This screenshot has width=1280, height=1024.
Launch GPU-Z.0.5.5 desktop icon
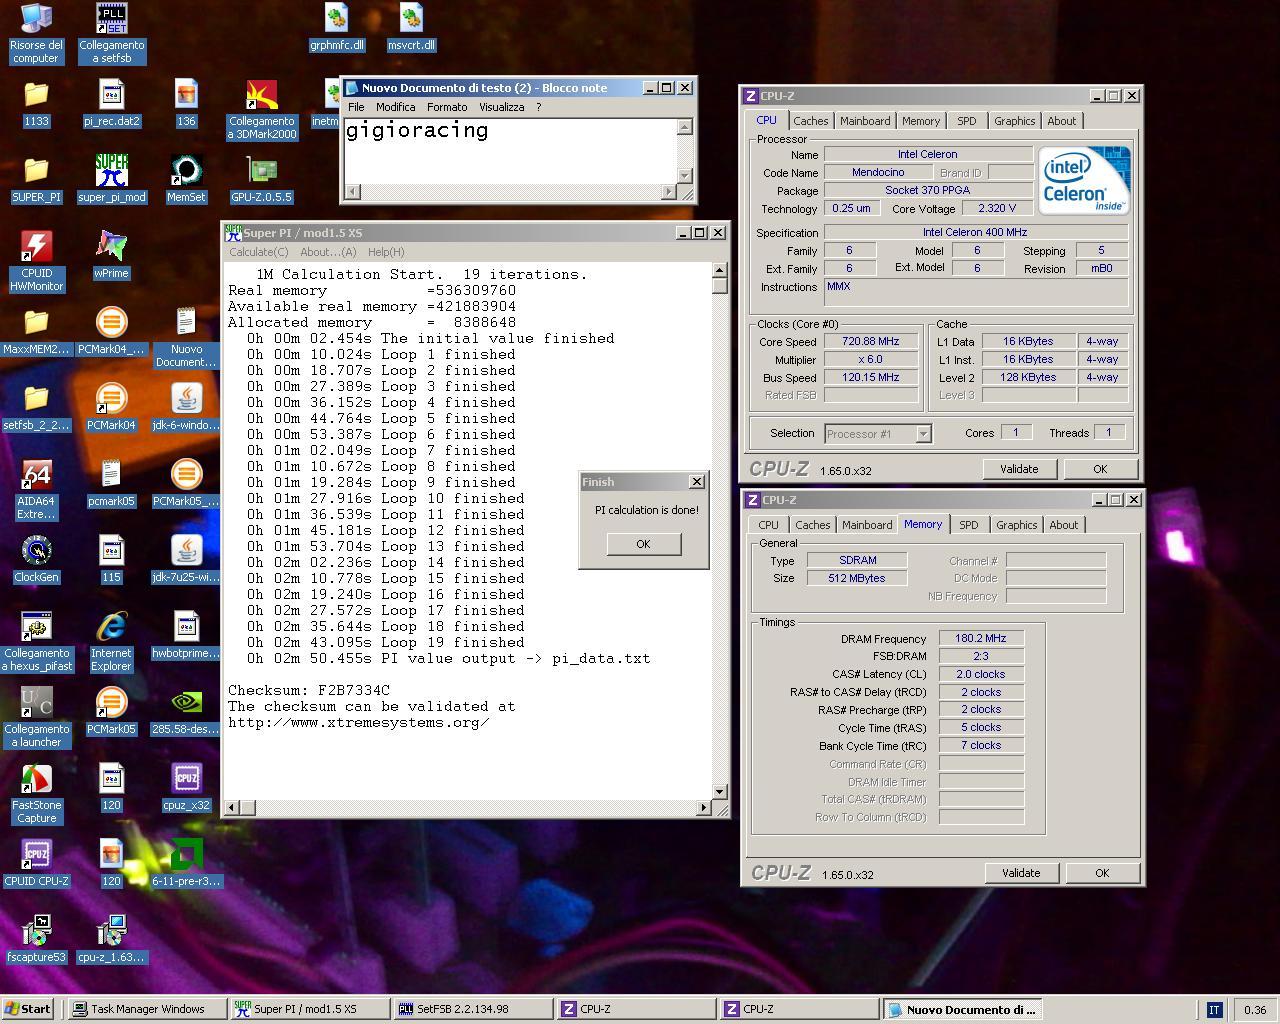coord(262,180)
